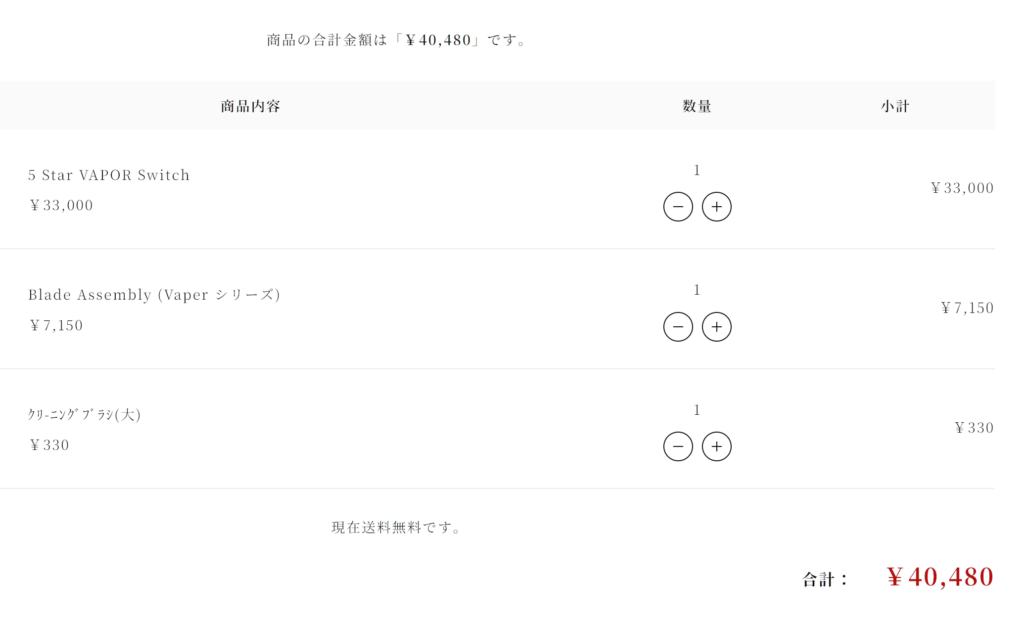Click the red ¥40,480 total amount

tap(940, 577)
